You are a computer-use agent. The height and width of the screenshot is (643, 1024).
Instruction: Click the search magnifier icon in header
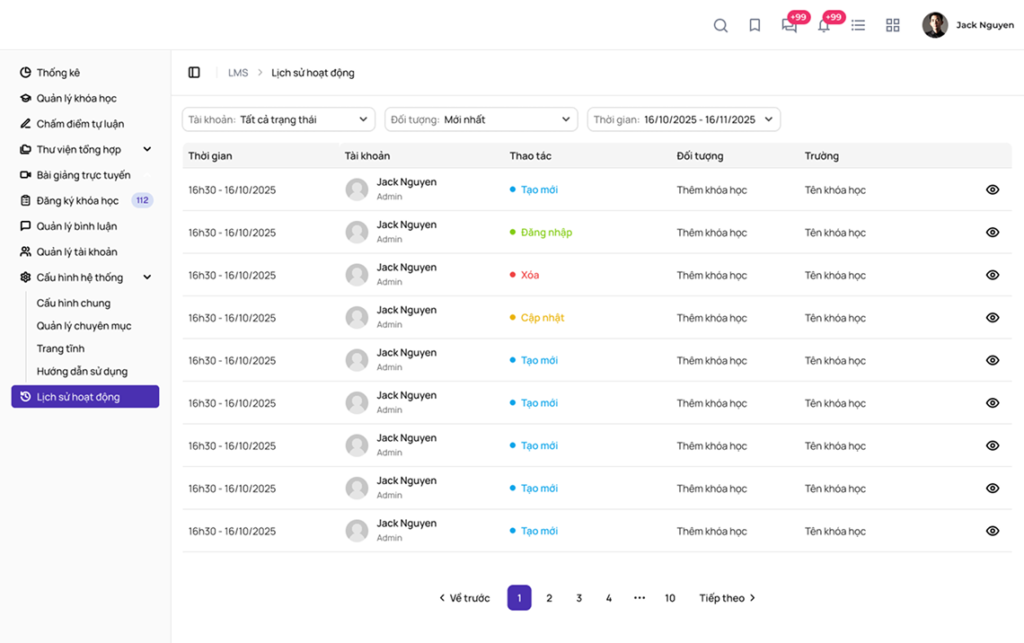720,26
